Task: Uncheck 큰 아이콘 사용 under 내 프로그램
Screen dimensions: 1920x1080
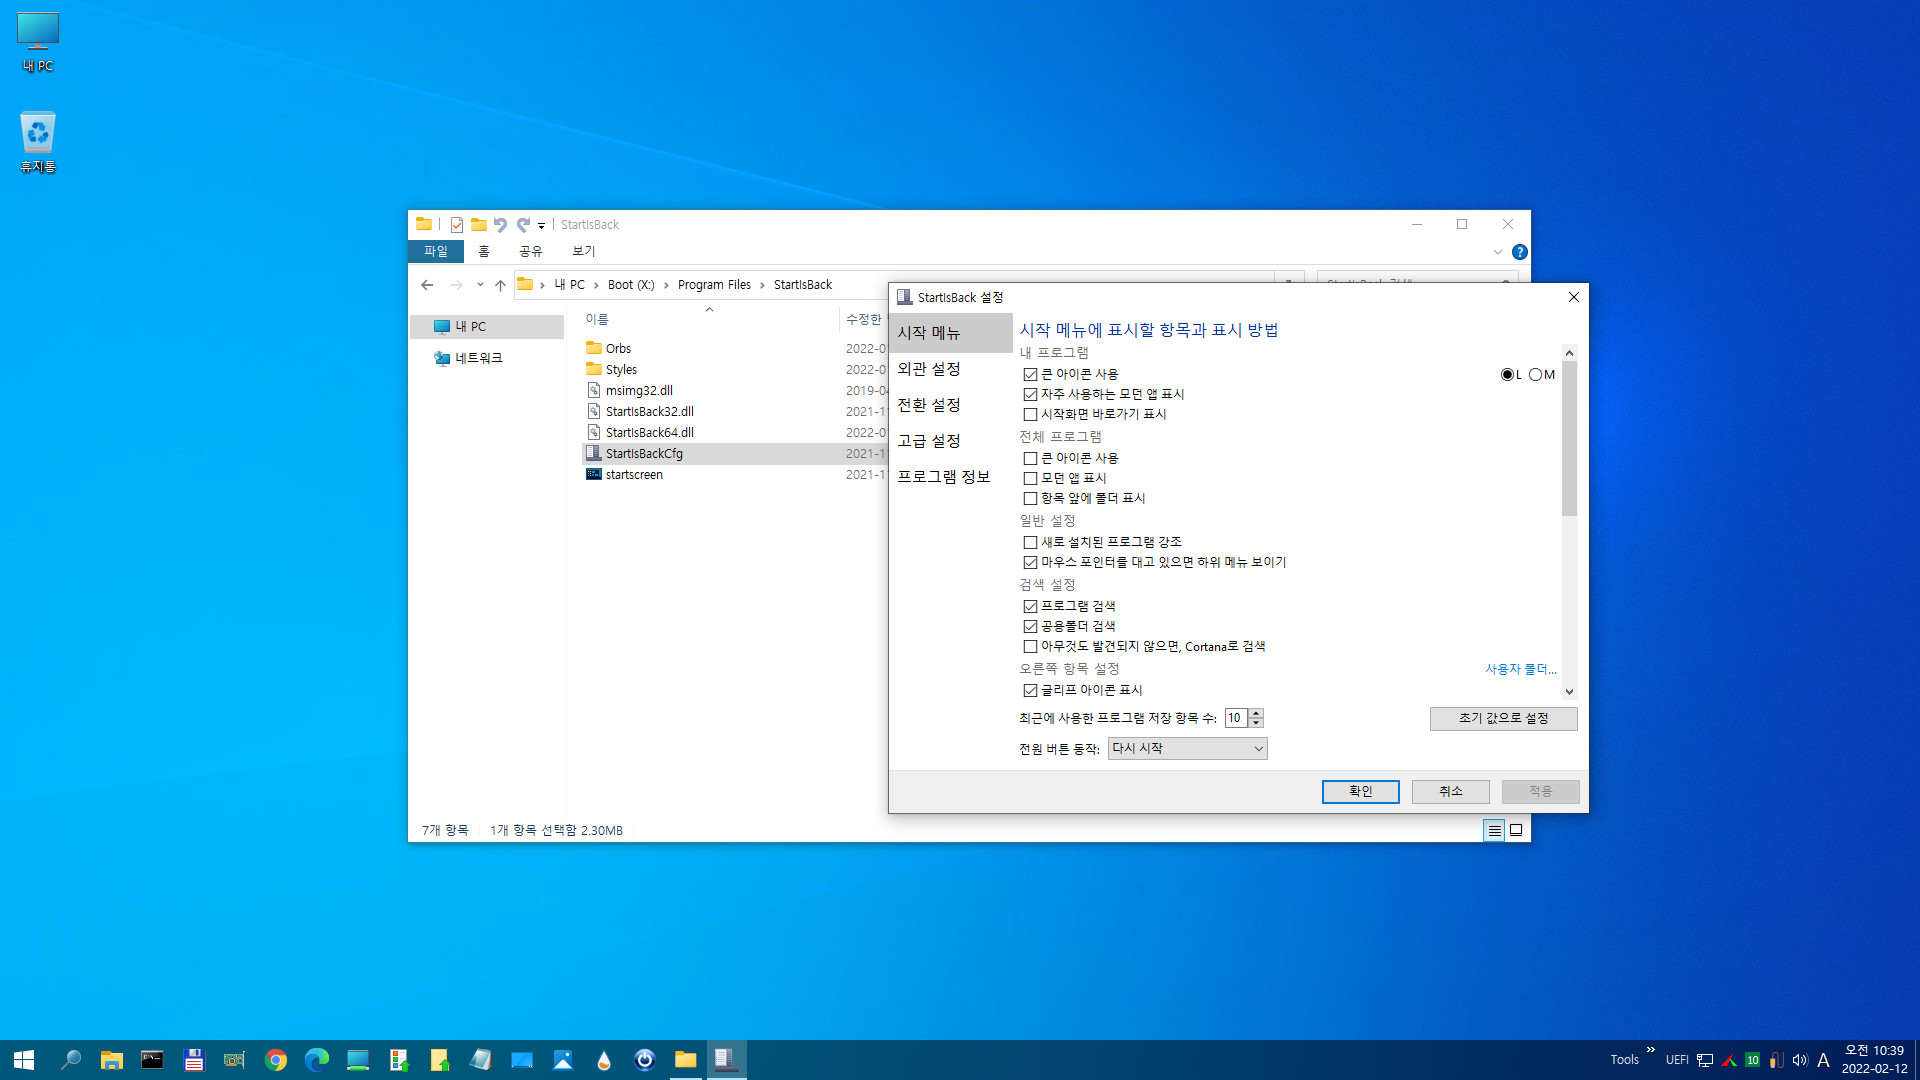Action: (1030, 374)
